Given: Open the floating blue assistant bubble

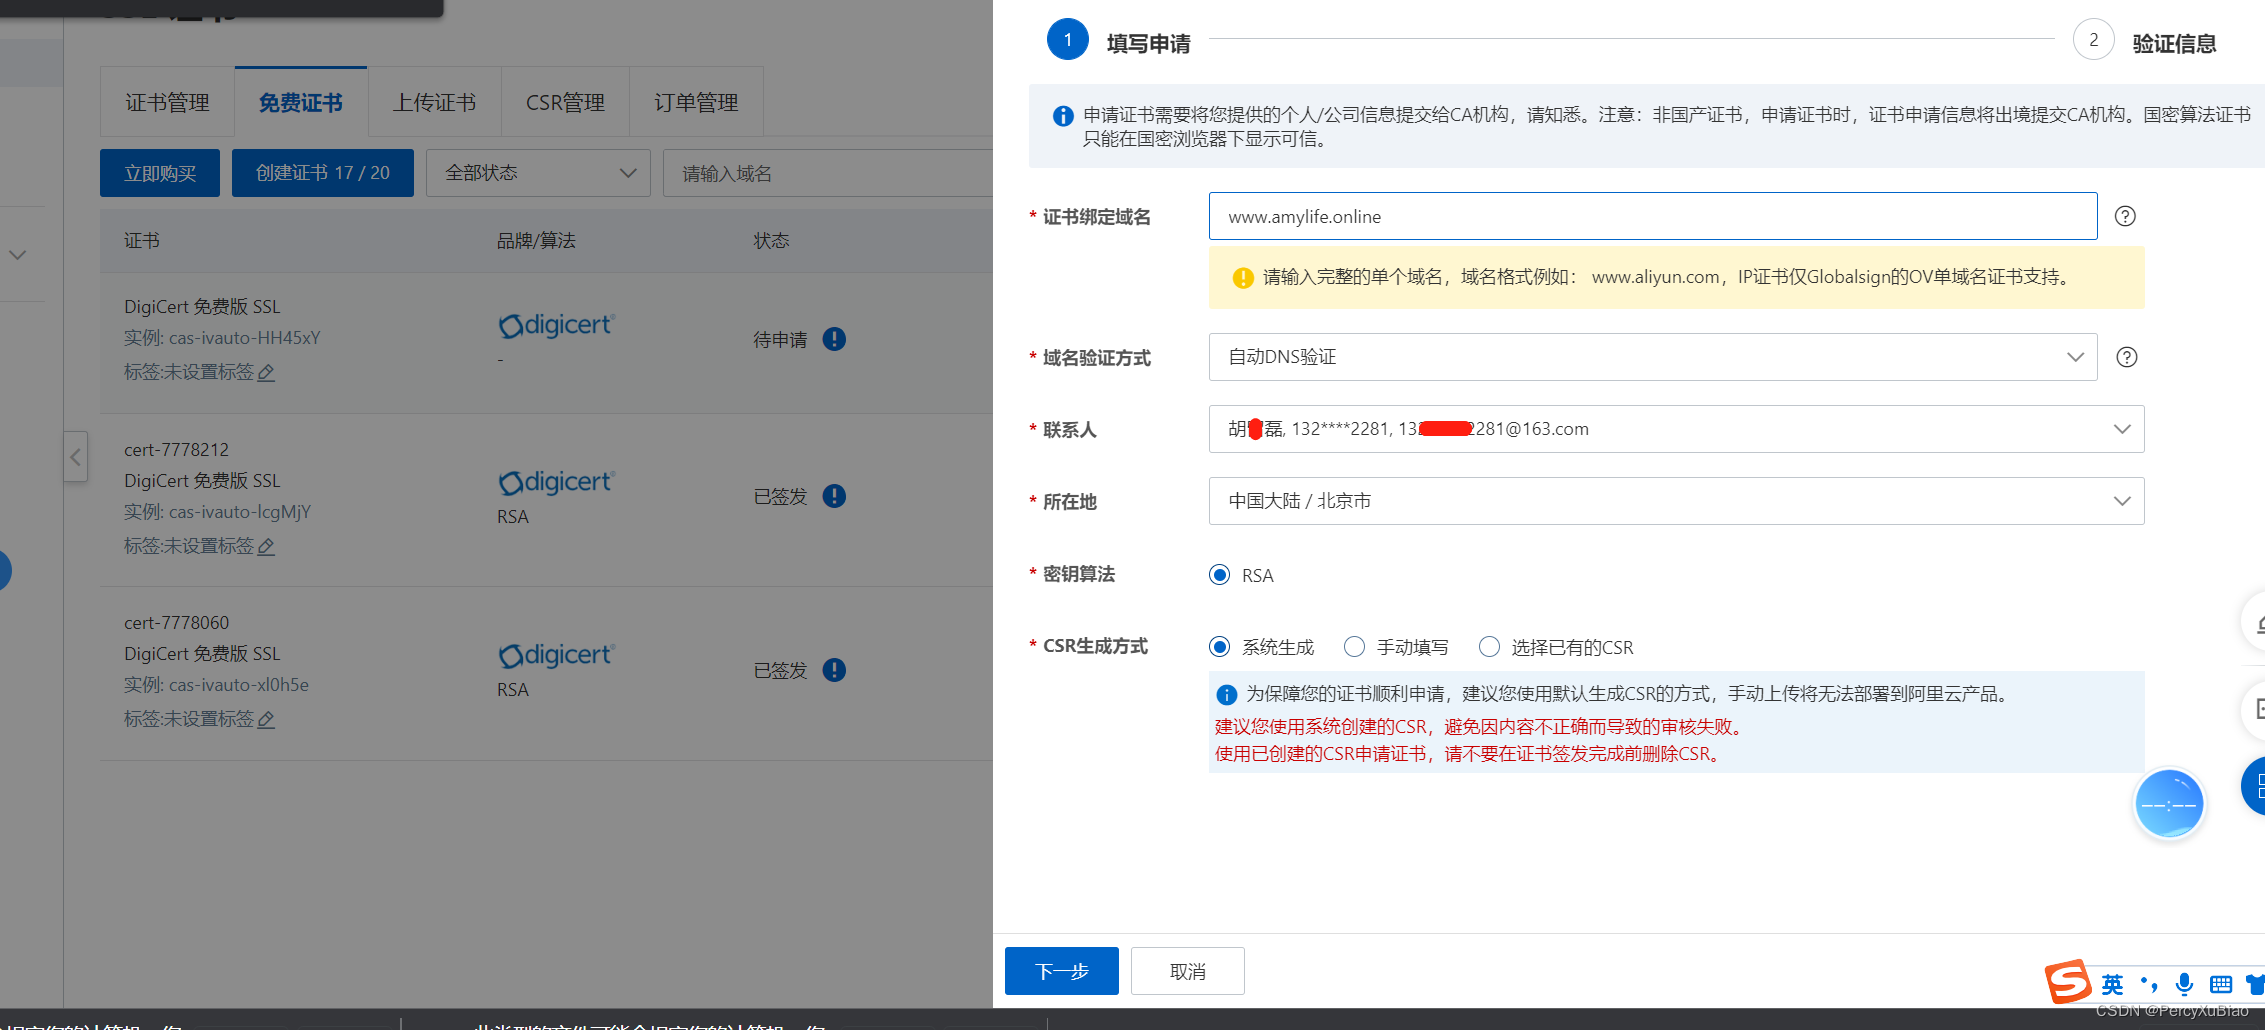Looking at the screenshot, I should point(2168,804).
